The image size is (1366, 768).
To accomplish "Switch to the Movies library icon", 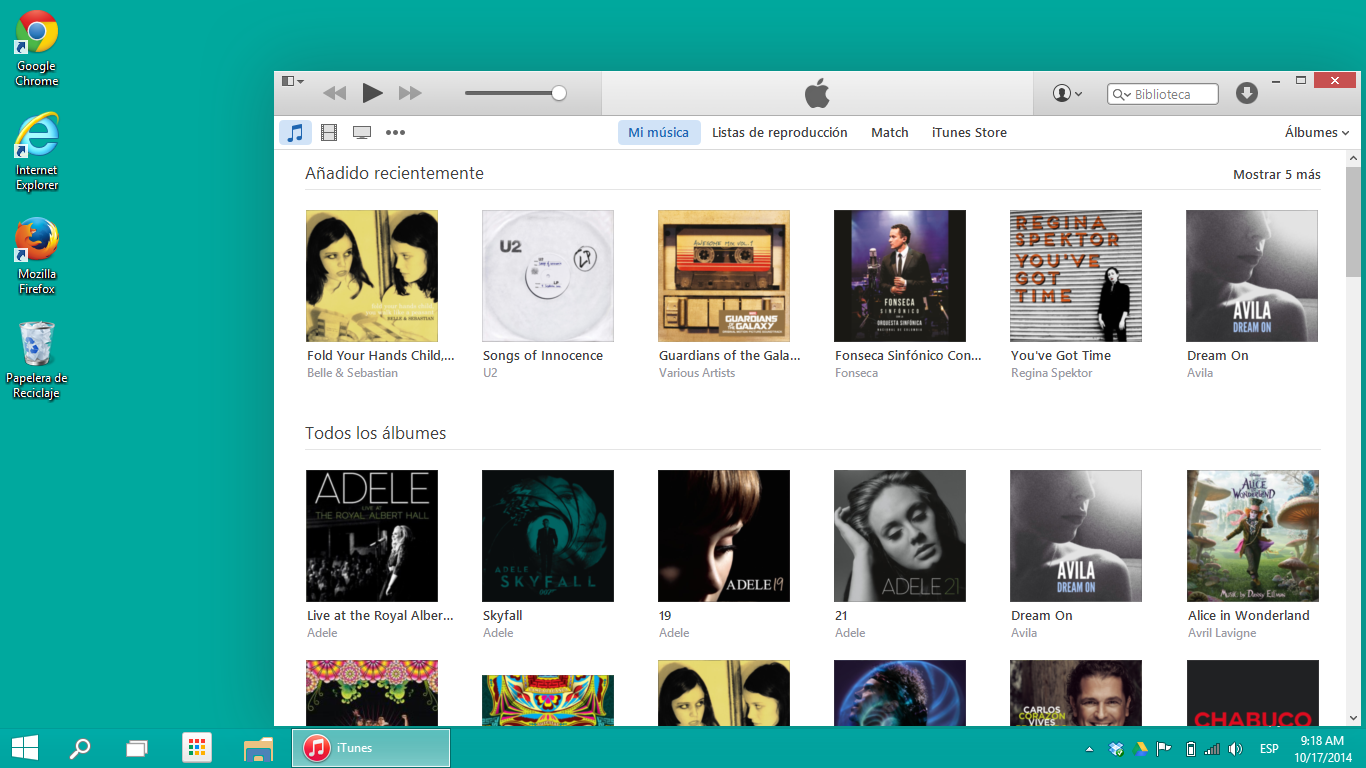I will pyautogui.click(x=329, y=132).
